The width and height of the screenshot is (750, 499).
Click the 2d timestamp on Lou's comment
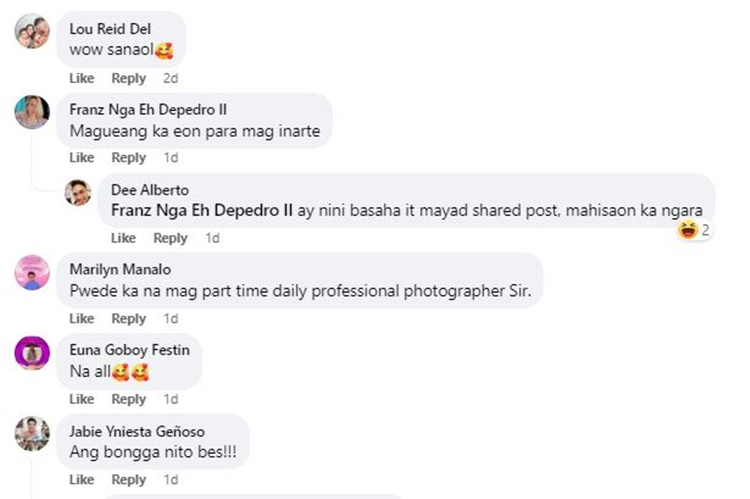point(170,78)
